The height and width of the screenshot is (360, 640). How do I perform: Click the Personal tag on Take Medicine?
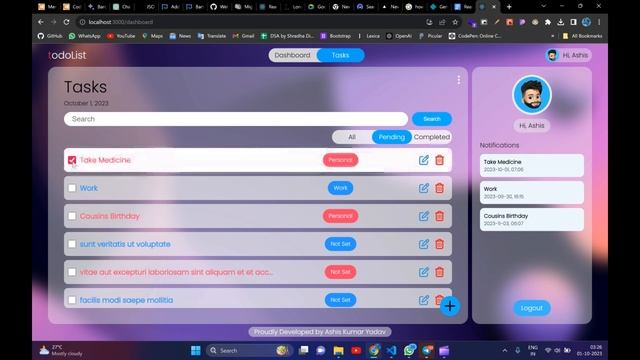(340, 160)
